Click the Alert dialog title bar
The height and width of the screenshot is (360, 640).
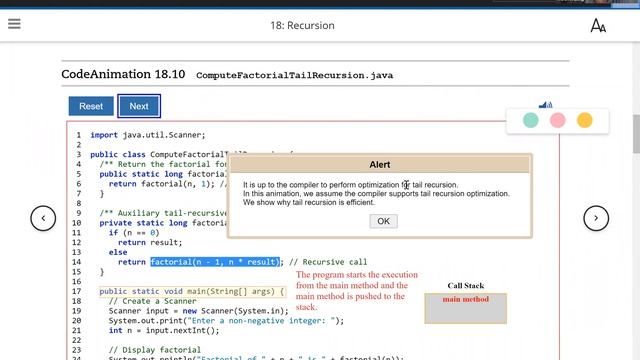pyautogui.click(x=380, y=164)
